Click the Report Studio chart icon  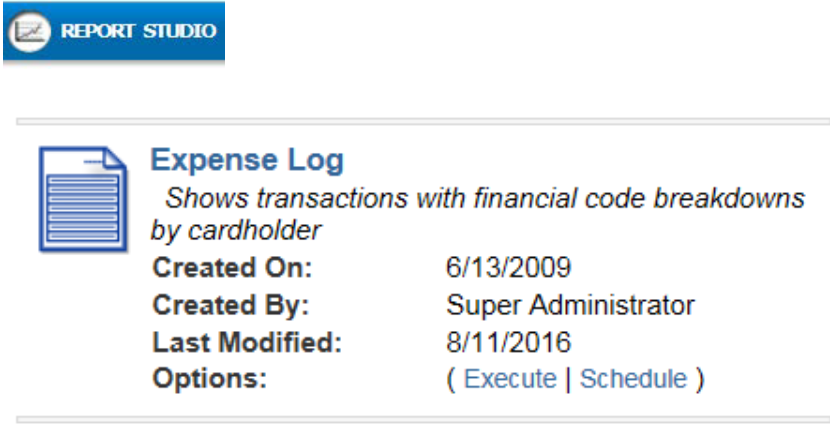[28, 31]
